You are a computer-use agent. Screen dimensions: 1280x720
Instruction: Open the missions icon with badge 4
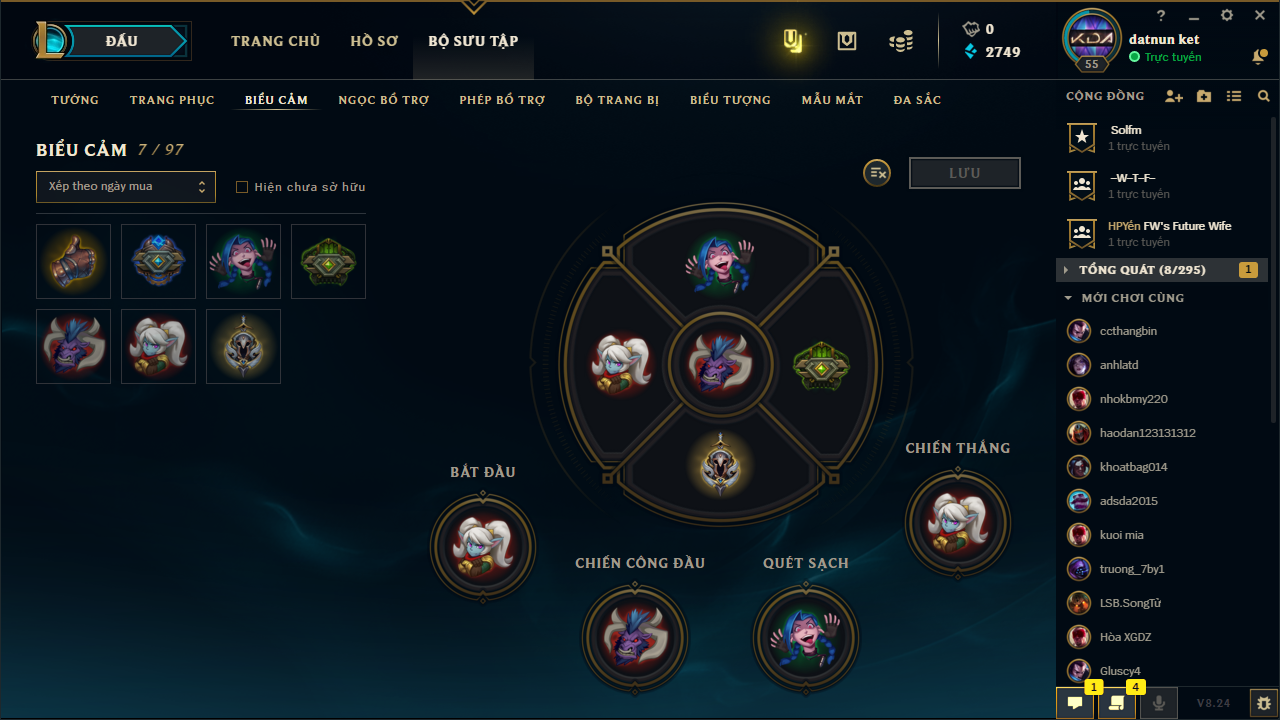1117,703
